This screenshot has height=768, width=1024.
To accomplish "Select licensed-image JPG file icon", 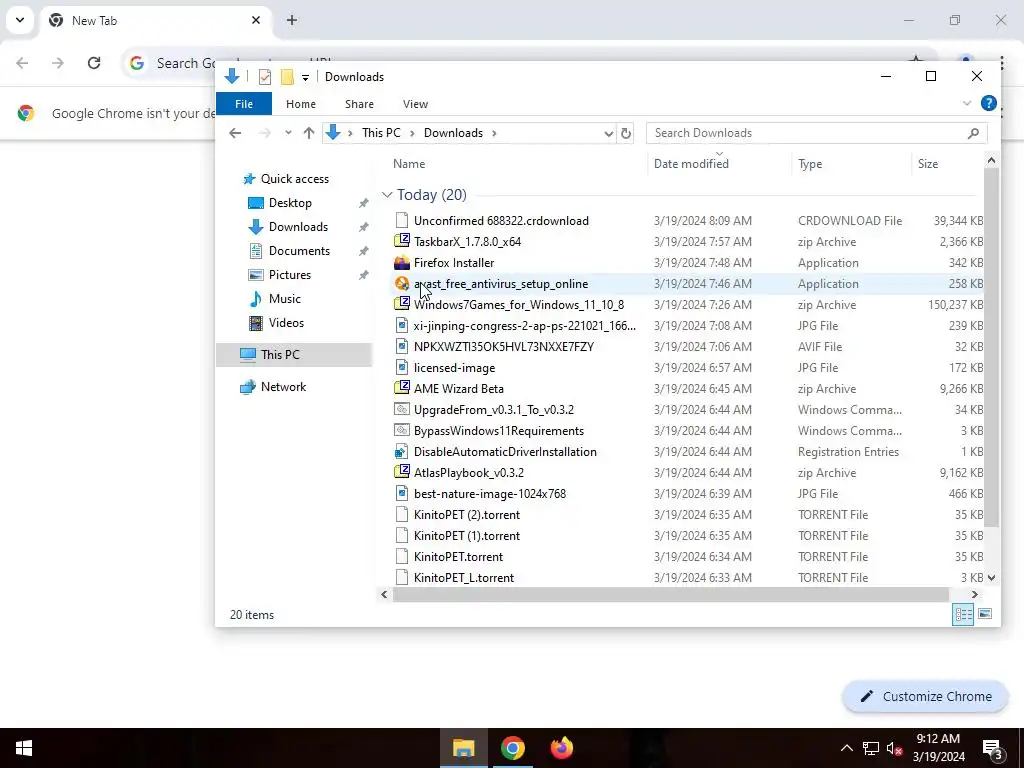I will tap(402, 368).
